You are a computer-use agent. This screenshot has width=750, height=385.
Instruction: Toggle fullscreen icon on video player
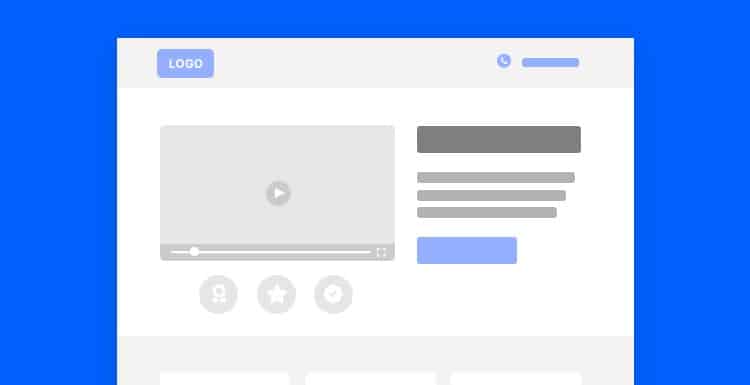(381, 253)
